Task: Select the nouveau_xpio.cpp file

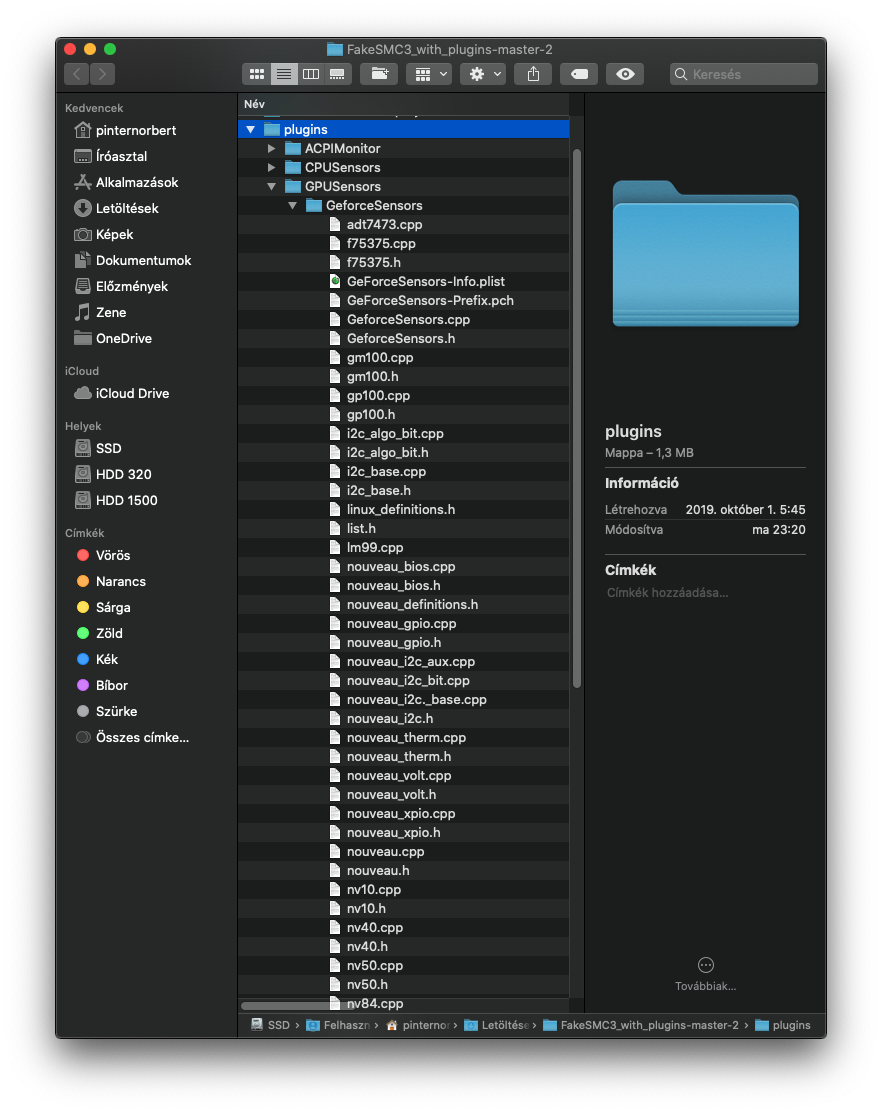Action: pos(403,814)
